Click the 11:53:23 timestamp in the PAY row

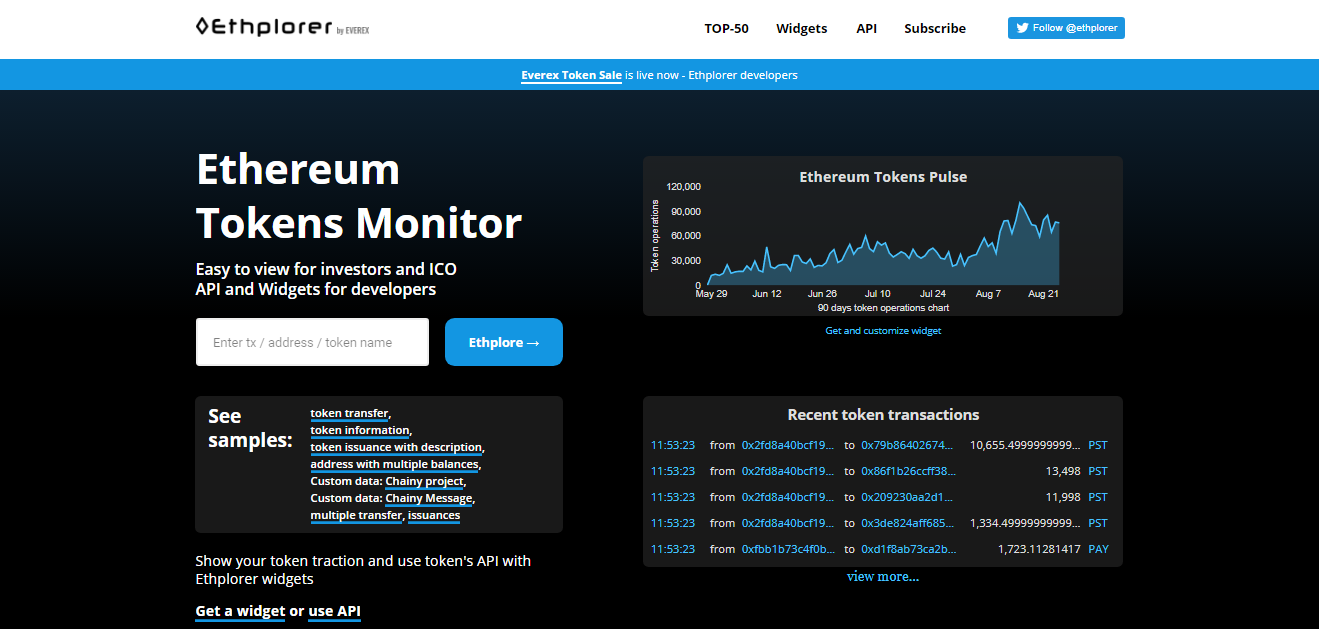click(x=673, y=549)
